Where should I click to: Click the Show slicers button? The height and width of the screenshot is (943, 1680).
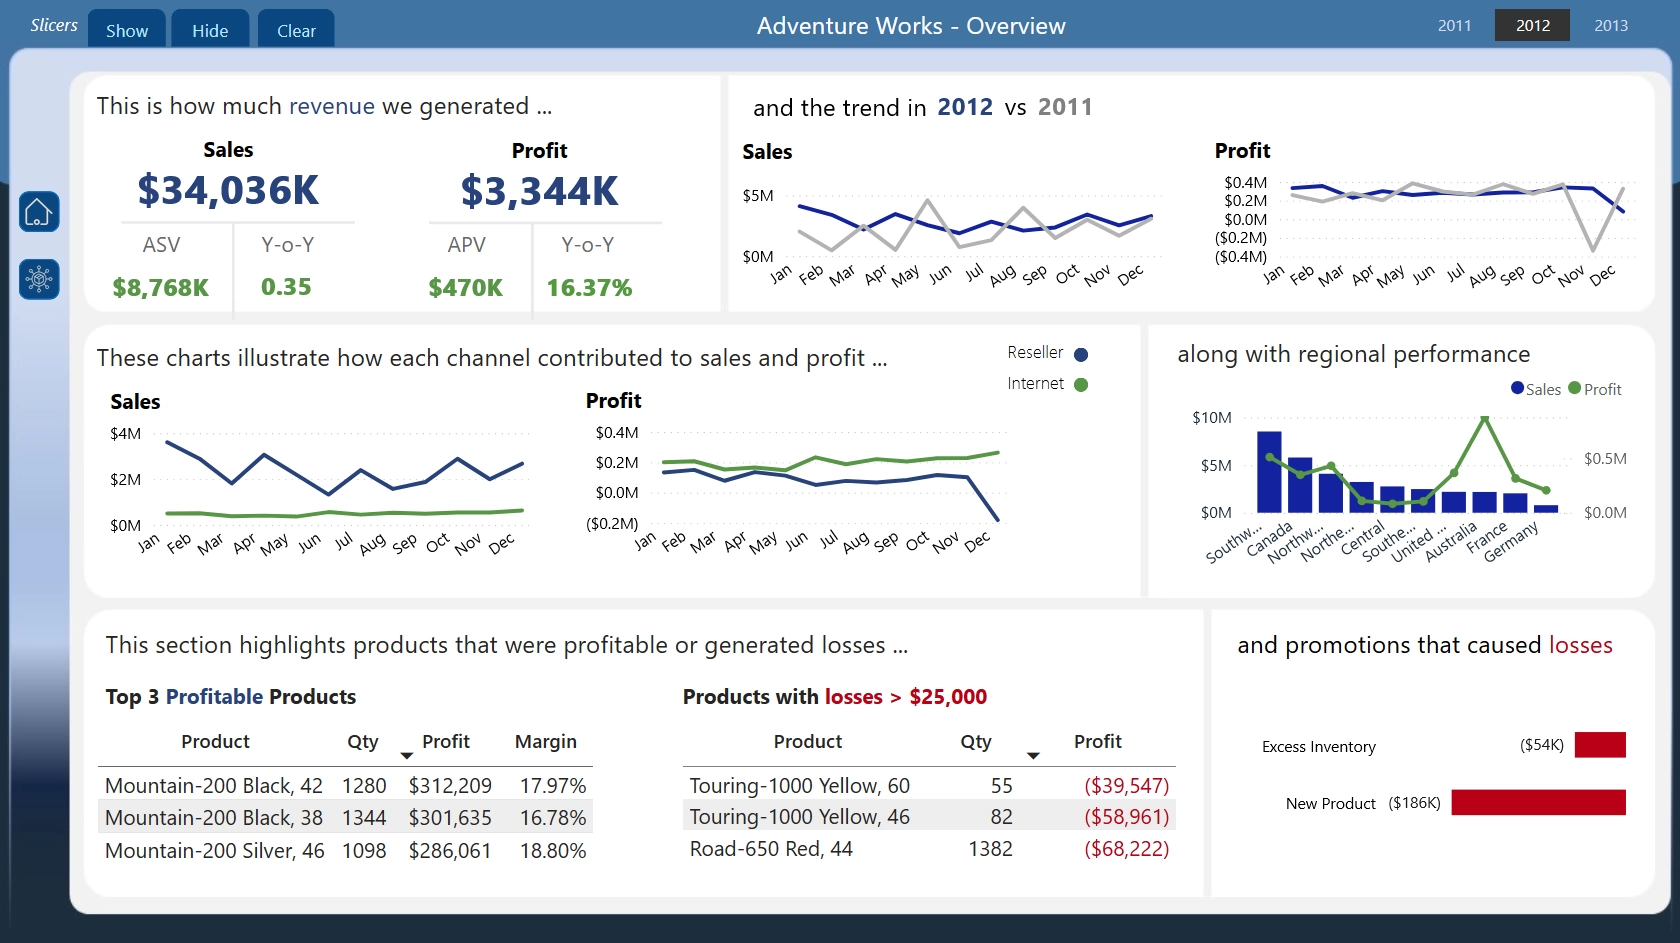pyautogui.click(x=127, y=29)
